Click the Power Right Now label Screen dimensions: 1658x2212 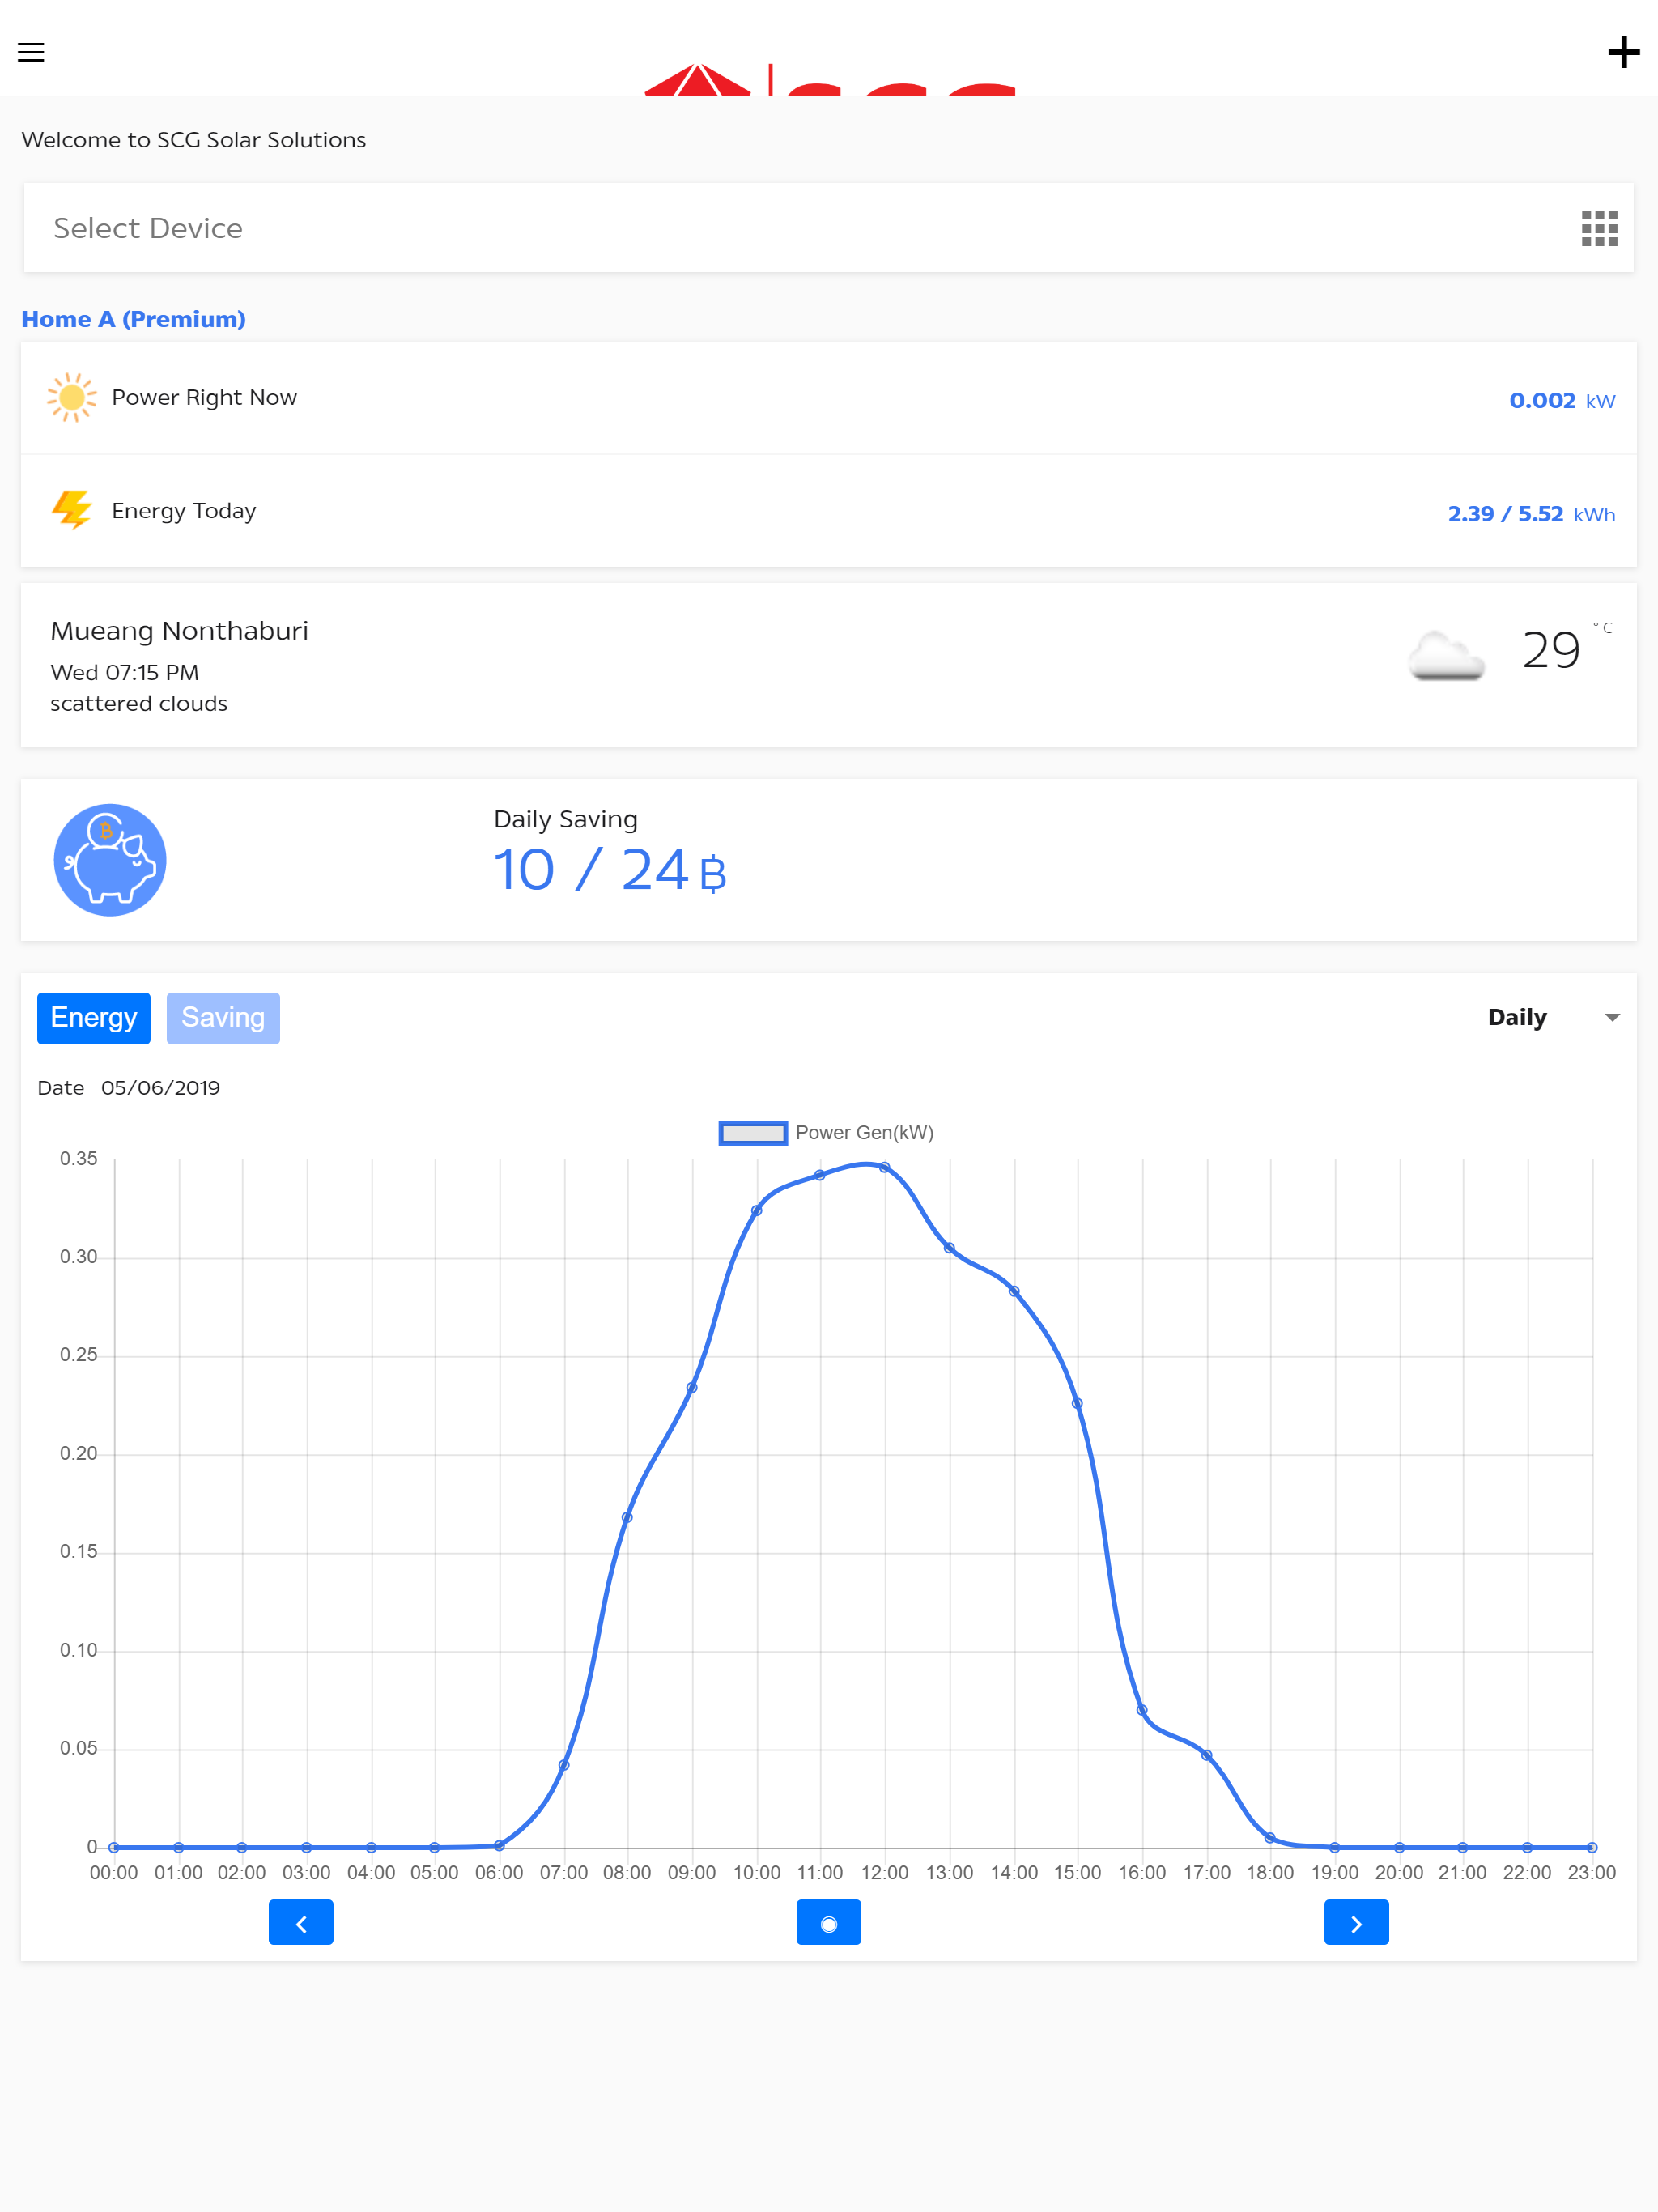tap(204, 397)
